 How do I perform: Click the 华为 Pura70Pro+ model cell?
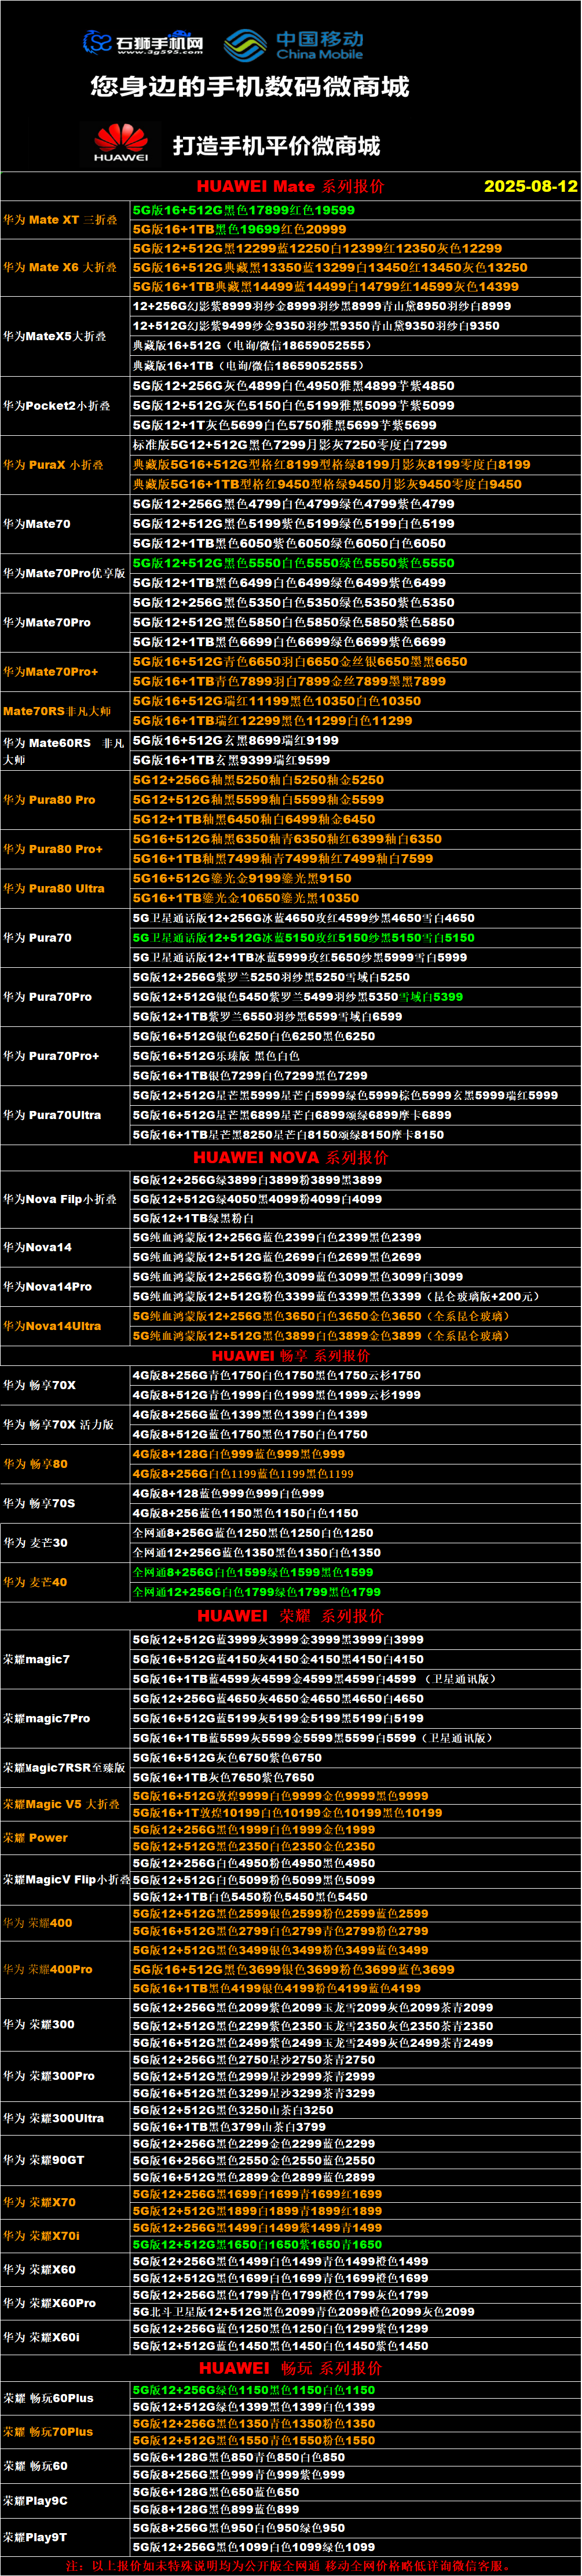(x=65, y=1055)
